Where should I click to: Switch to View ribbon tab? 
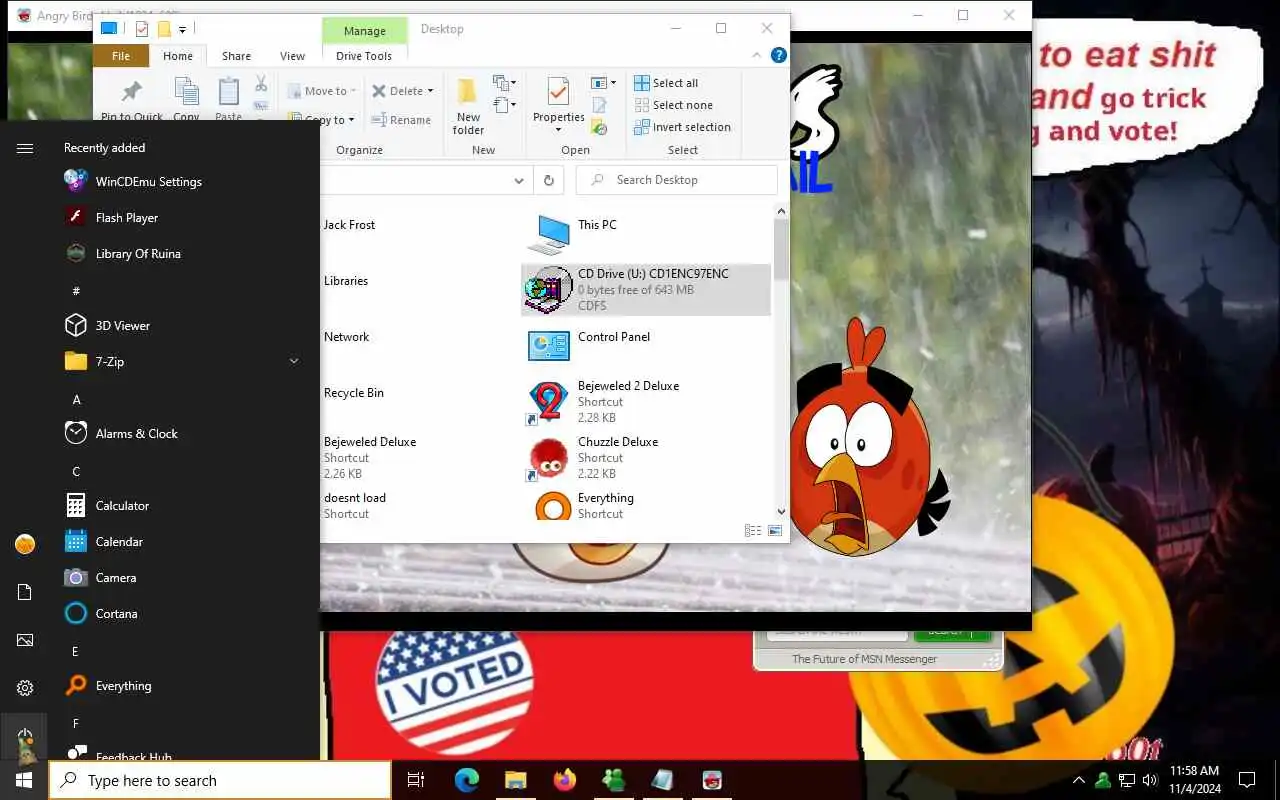(x=293, y=56)
